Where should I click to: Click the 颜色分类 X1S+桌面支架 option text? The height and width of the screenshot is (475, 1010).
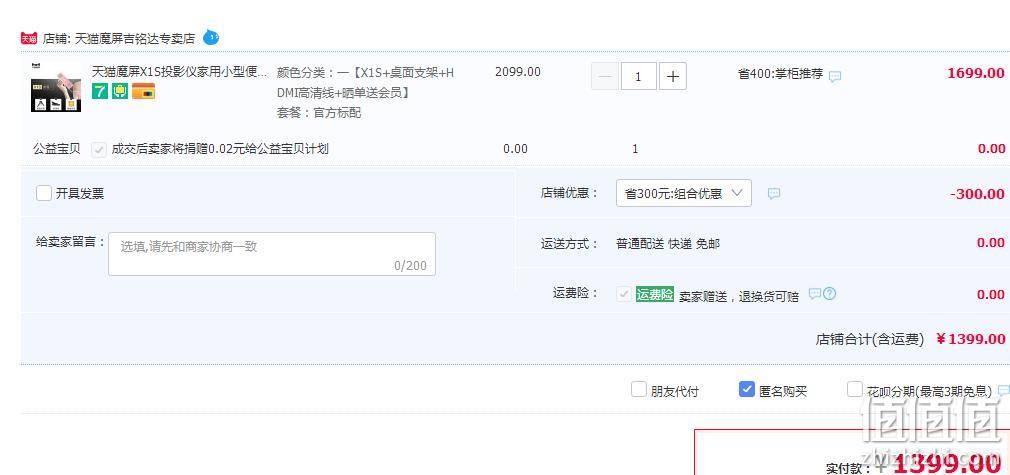coord(365,82)
